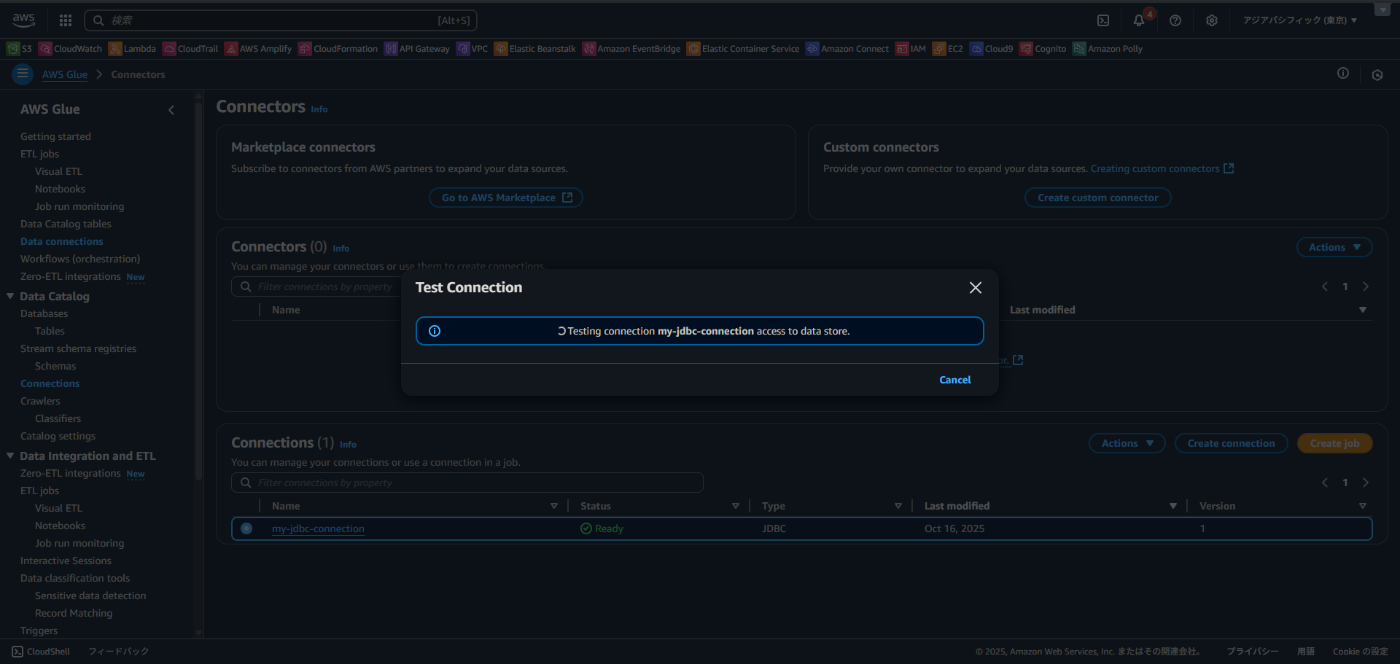Open EC2 favorite shortcut

point(948,48)
